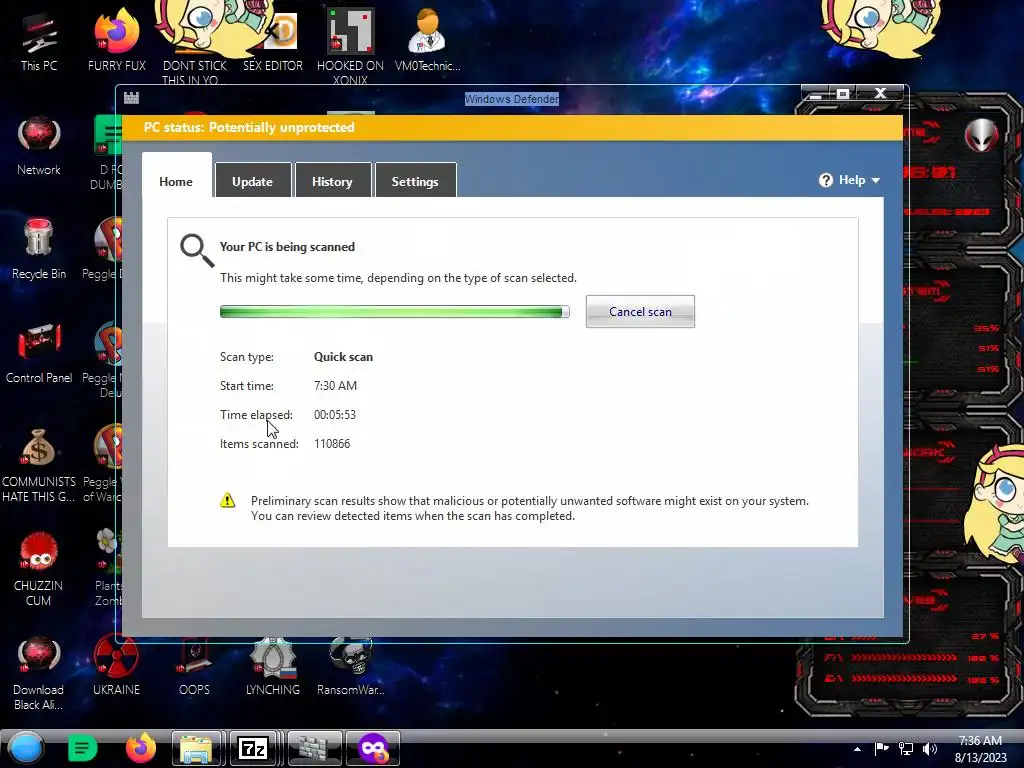Open the LYNCHING desktop shortcut
Screen dimensions: 1024x768
(x=273, y=665)
